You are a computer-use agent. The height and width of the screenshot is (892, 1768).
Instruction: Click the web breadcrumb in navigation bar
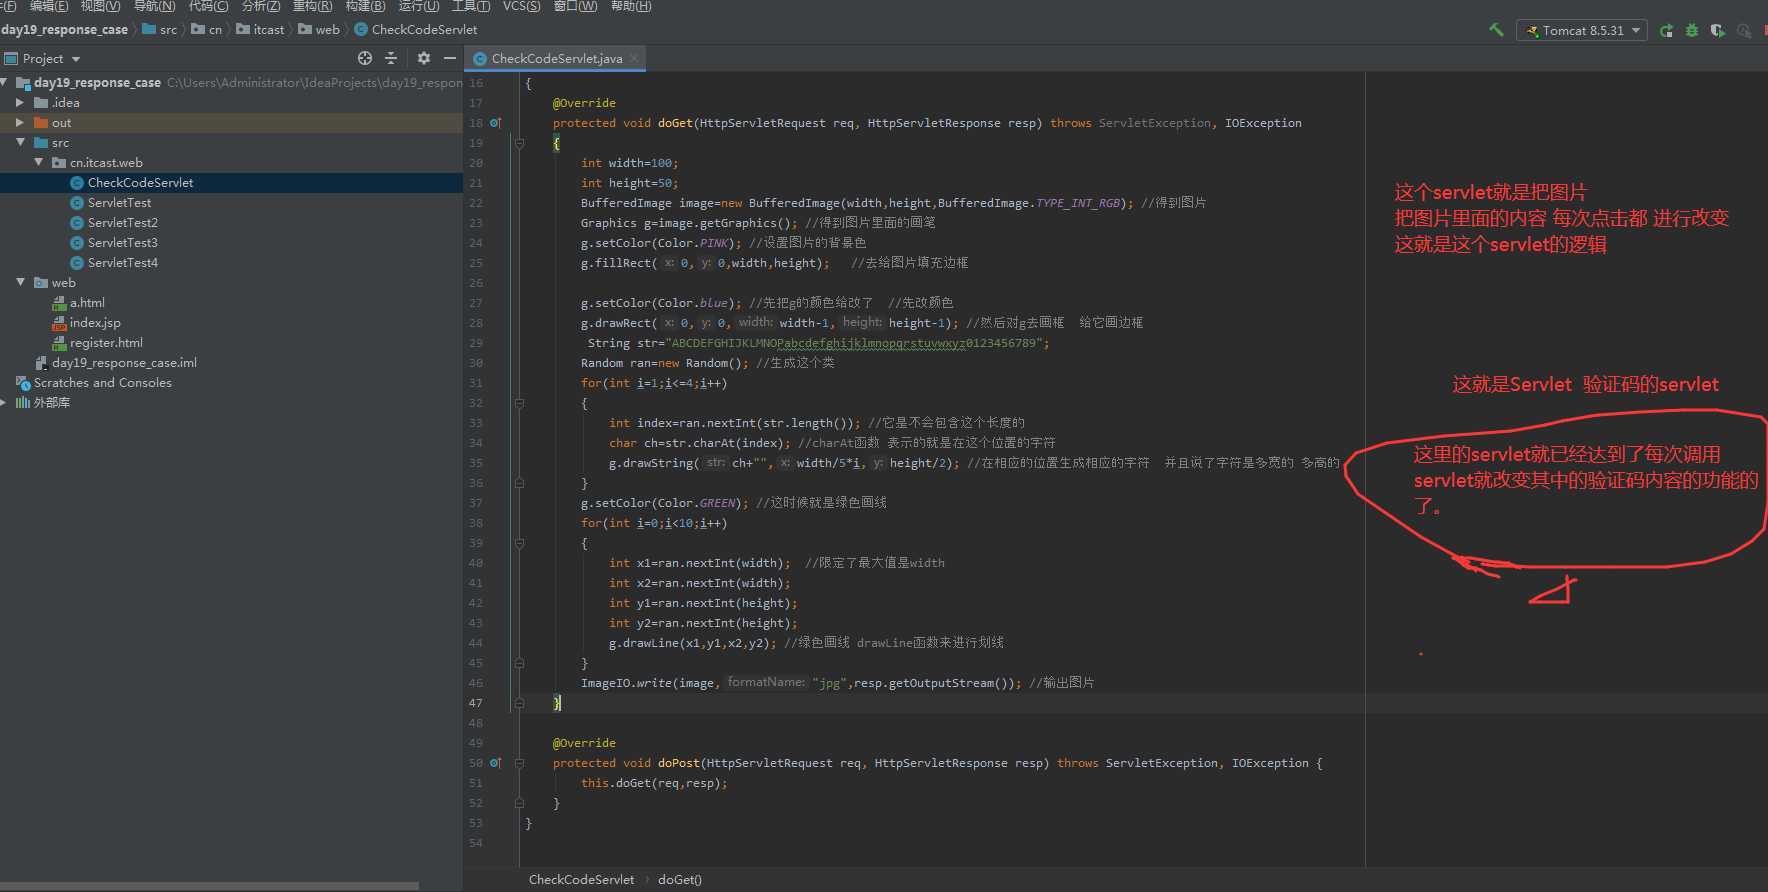coord(319,30)
